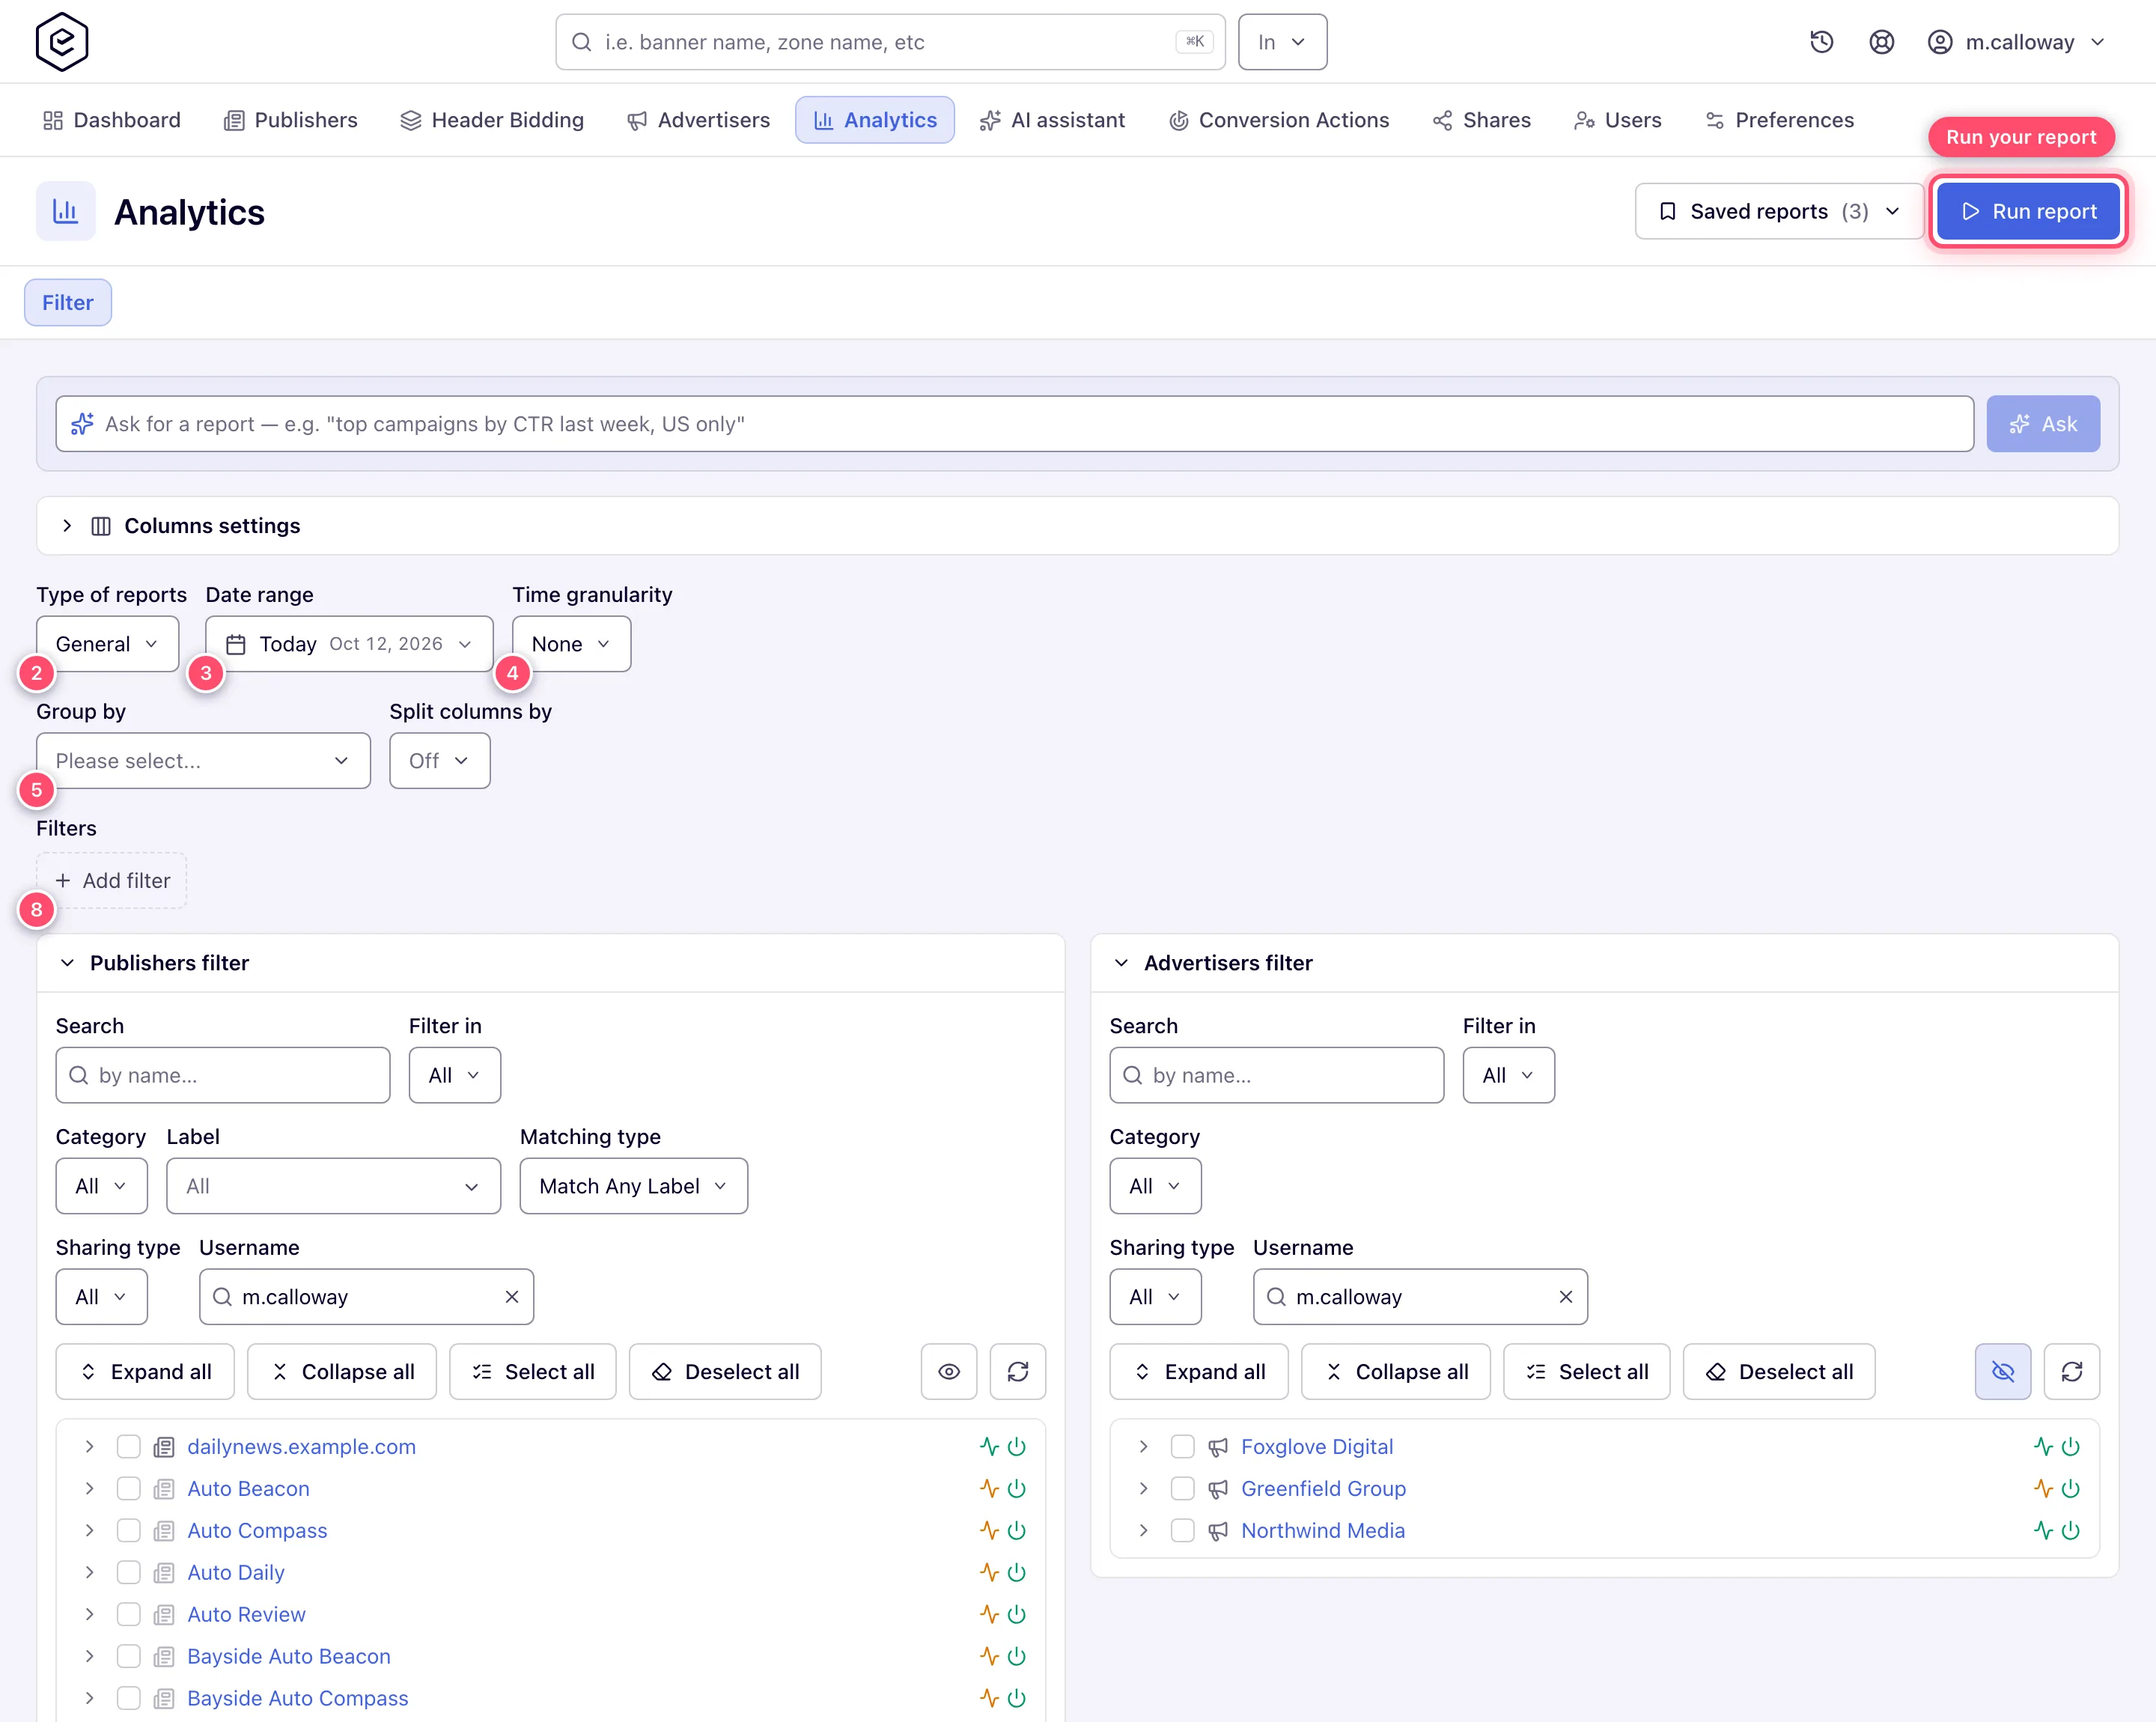Go to the Publishers tab
This screenshot has width=2156, height=1722.
[x=290, y=120]
